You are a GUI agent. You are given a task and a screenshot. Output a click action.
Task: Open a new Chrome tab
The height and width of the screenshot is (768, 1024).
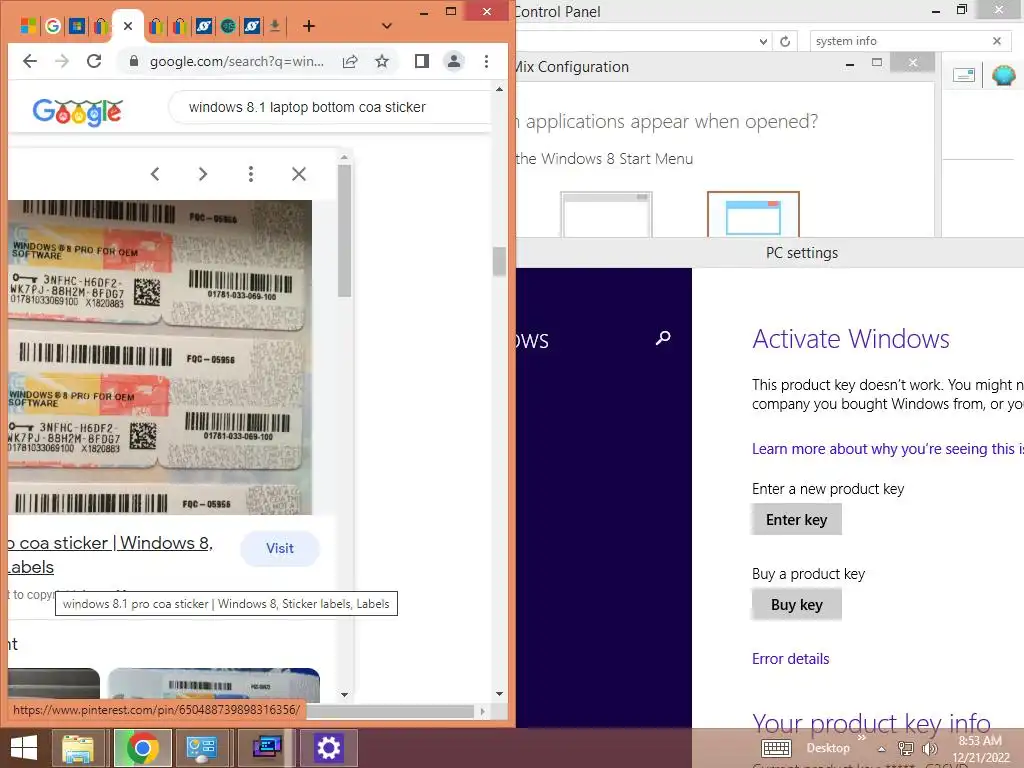coord(309,26)
